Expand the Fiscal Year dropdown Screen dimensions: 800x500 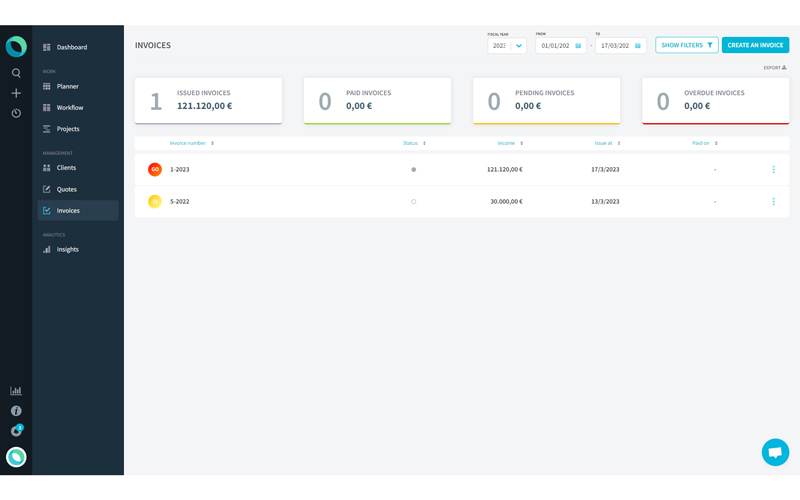[x=507, y=45]
